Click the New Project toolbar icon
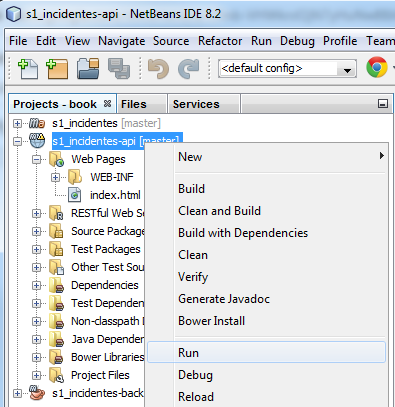Screen dimensions: 395x407 pos(57,69)
